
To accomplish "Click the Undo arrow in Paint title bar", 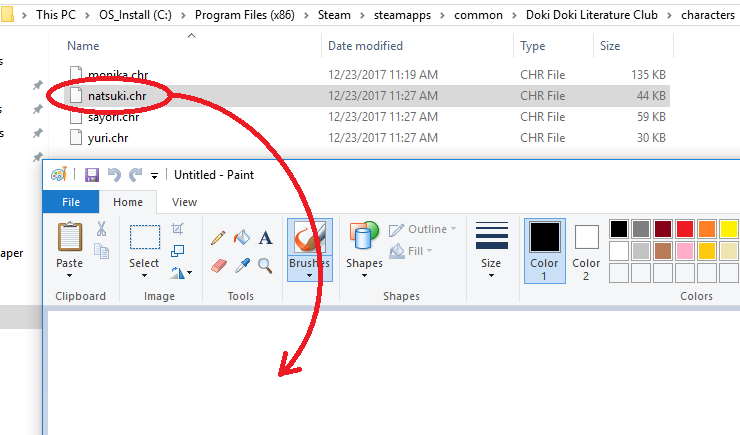I will point(114,175).
